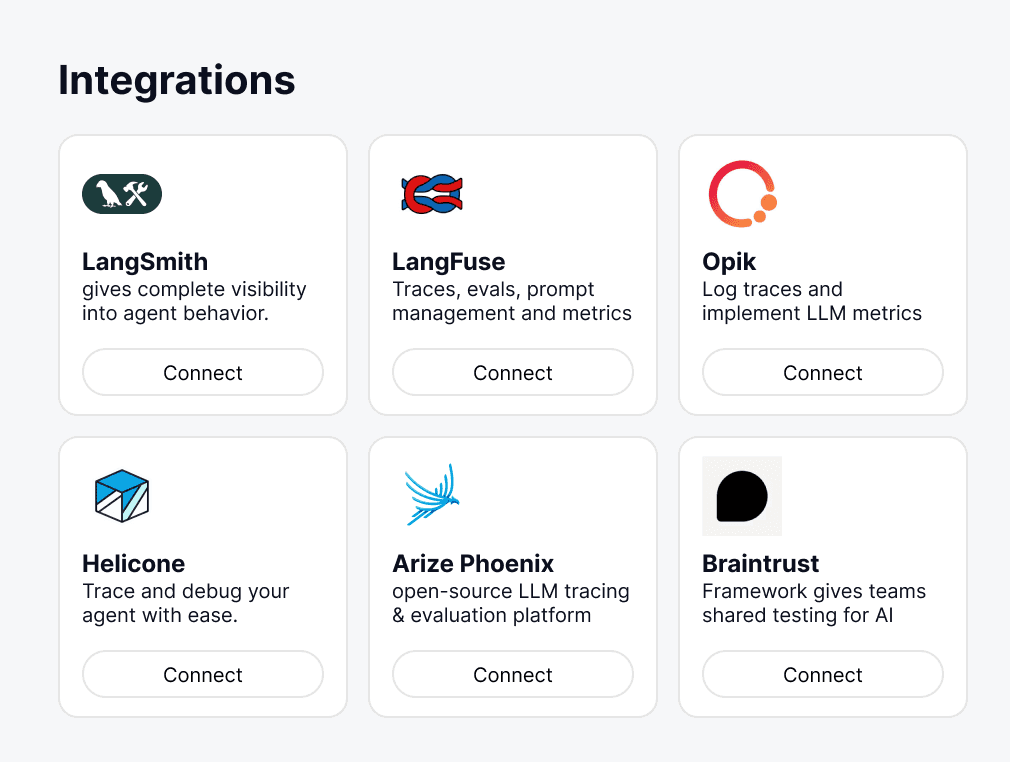Screen dimensions: 1010x762
Task: Click the Integrations page heading
Action: [177, 80]
